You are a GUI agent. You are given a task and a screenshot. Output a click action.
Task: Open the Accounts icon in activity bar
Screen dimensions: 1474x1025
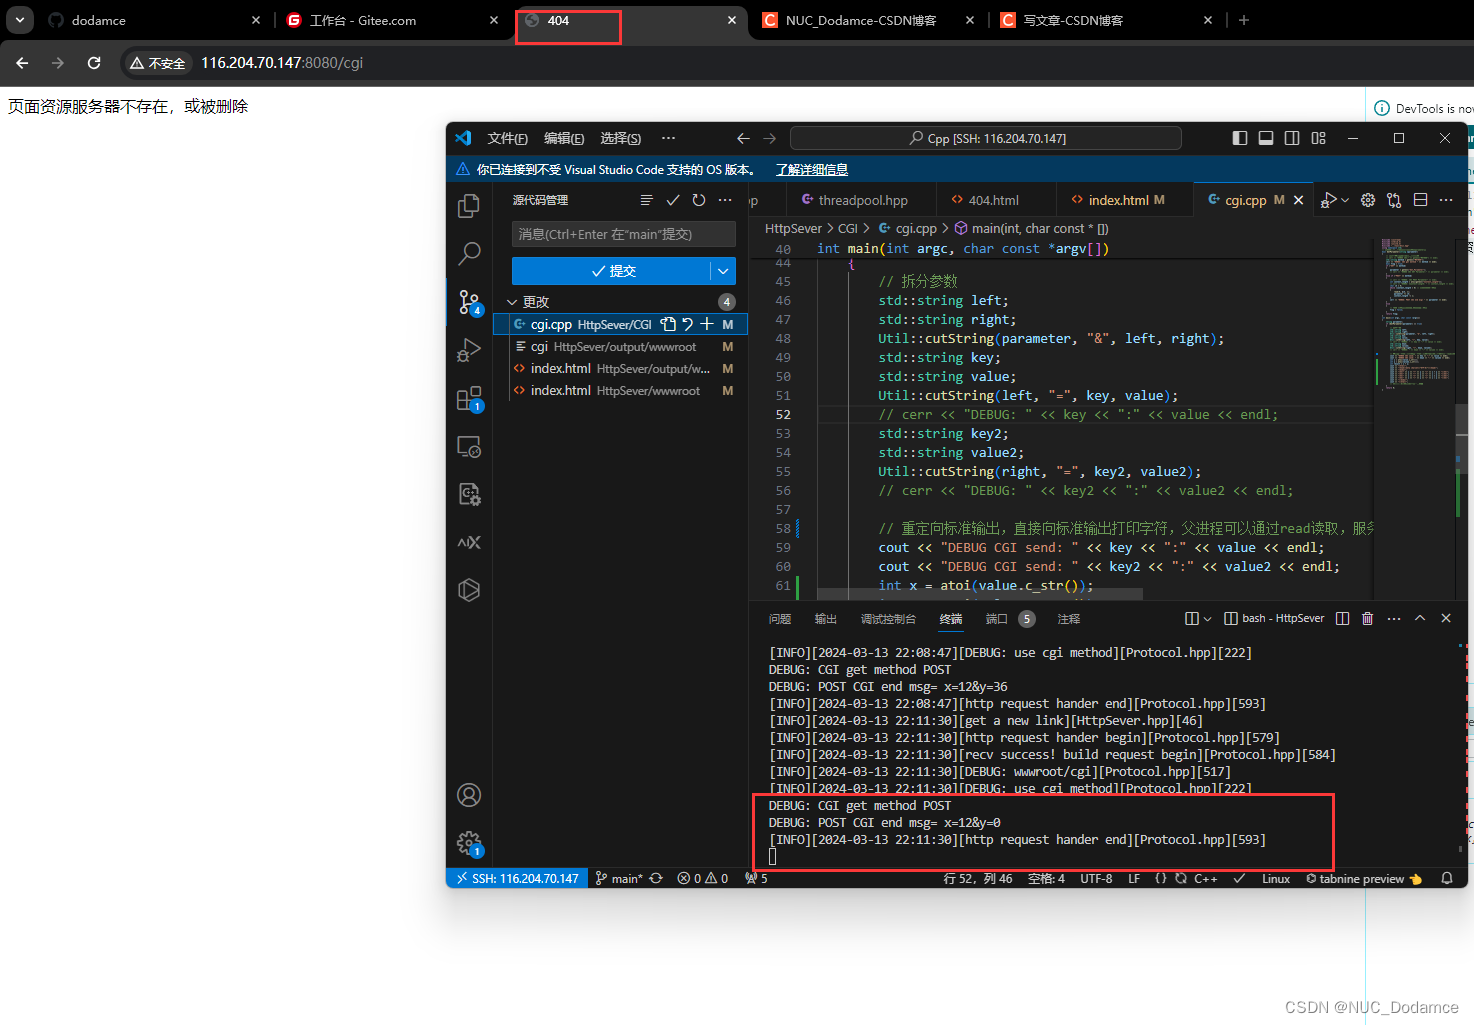[469, 795]
